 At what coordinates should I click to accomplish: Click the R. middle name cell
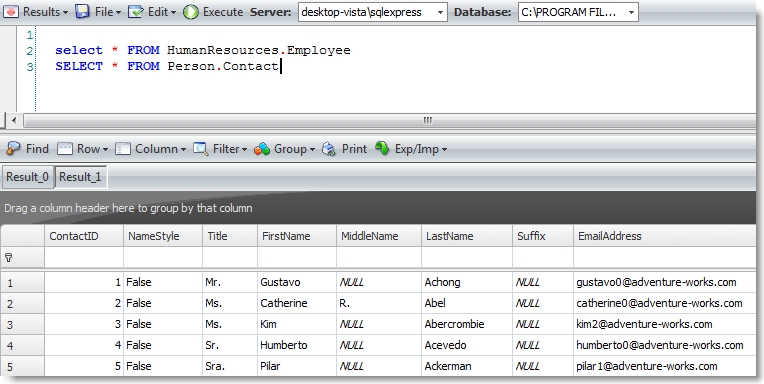point(379,303)
